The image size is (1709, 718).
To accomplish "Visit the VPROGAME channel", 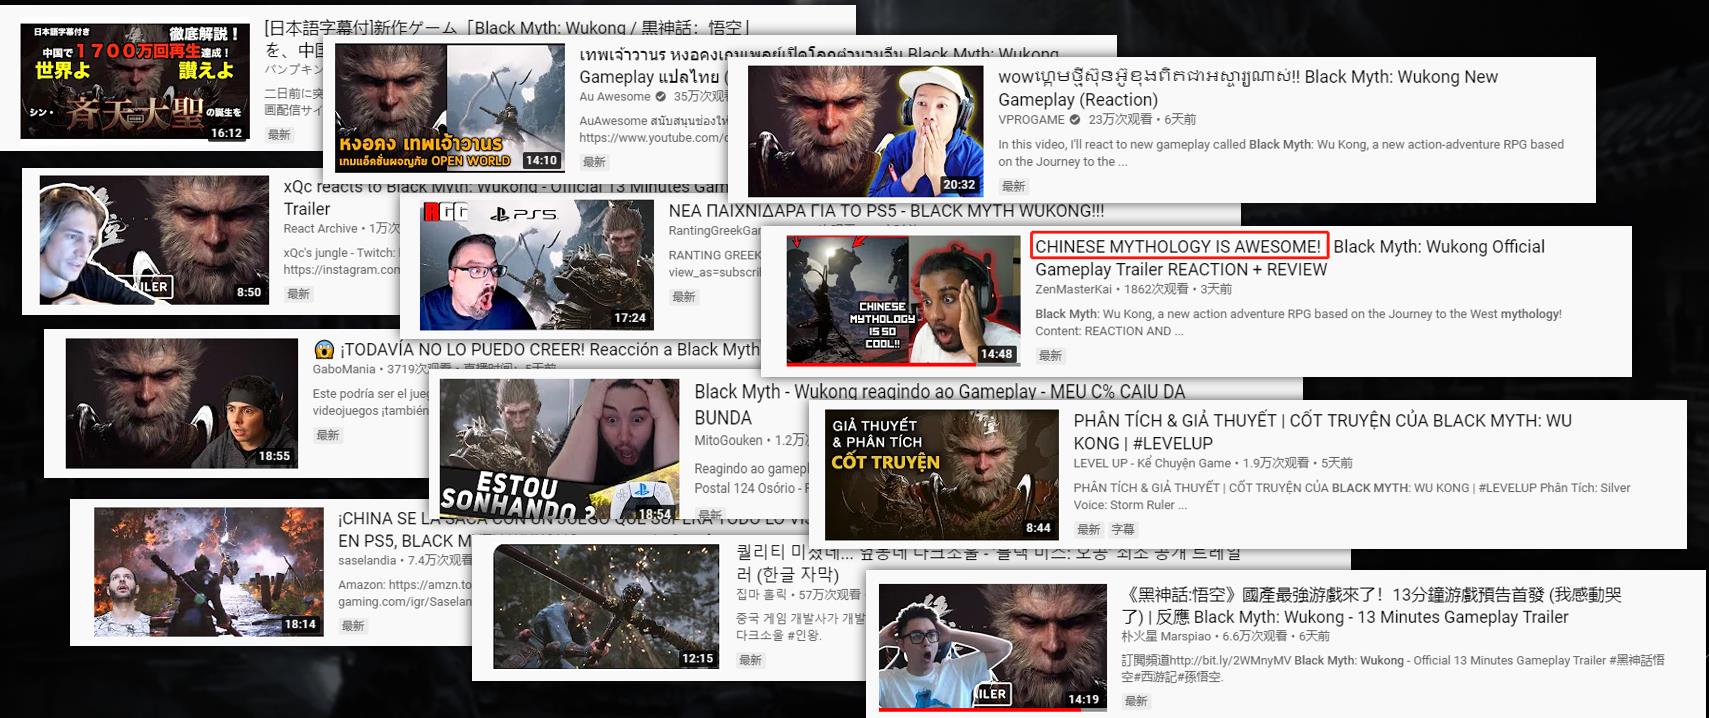I will (1031, 119).
